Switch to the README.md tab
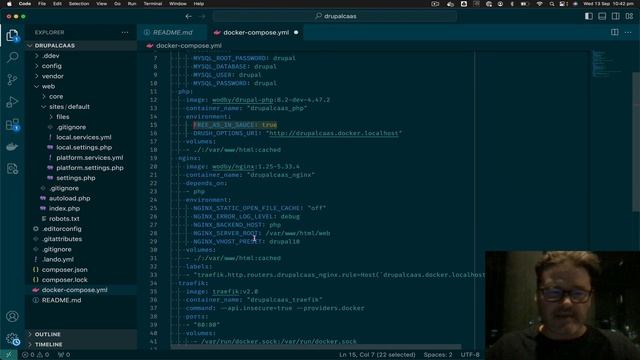 pos(172,32)
